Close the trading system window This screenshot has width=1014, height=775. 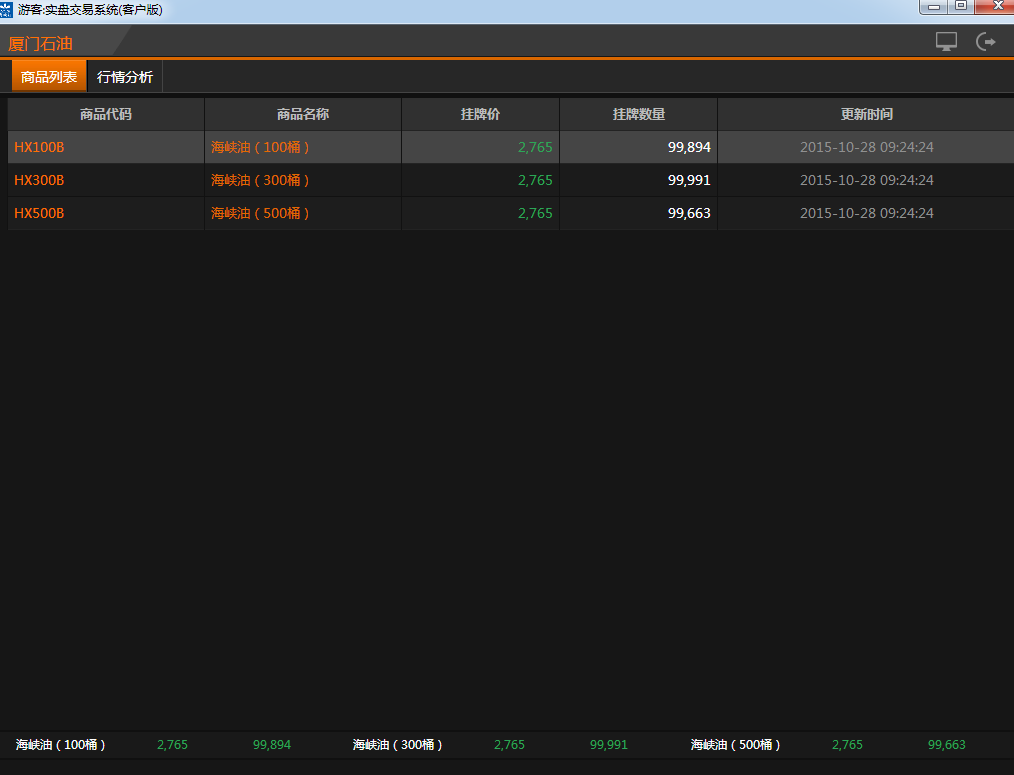click(x=995, y=7)
